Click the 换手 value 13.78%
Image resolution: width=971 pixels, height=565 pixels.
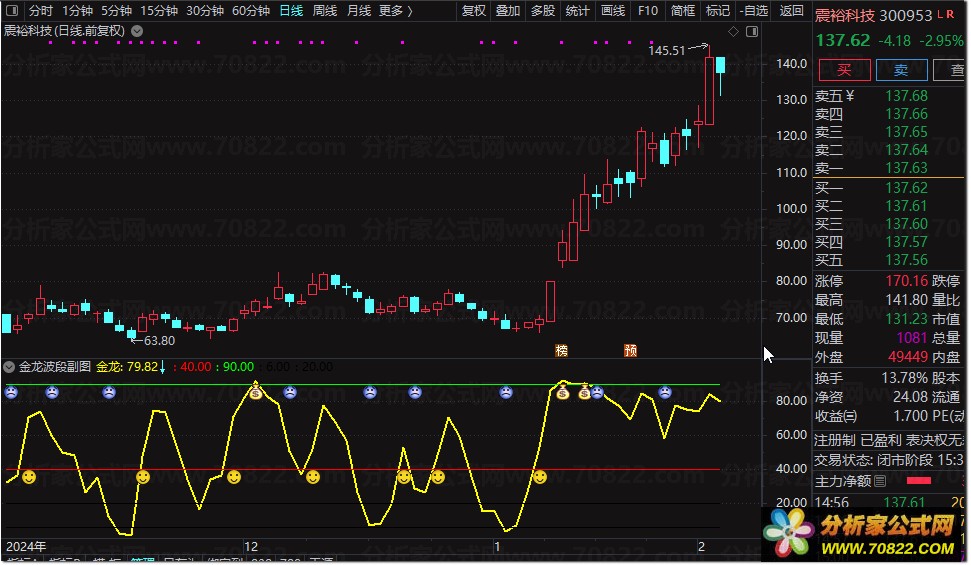click(x=905, y=378)
